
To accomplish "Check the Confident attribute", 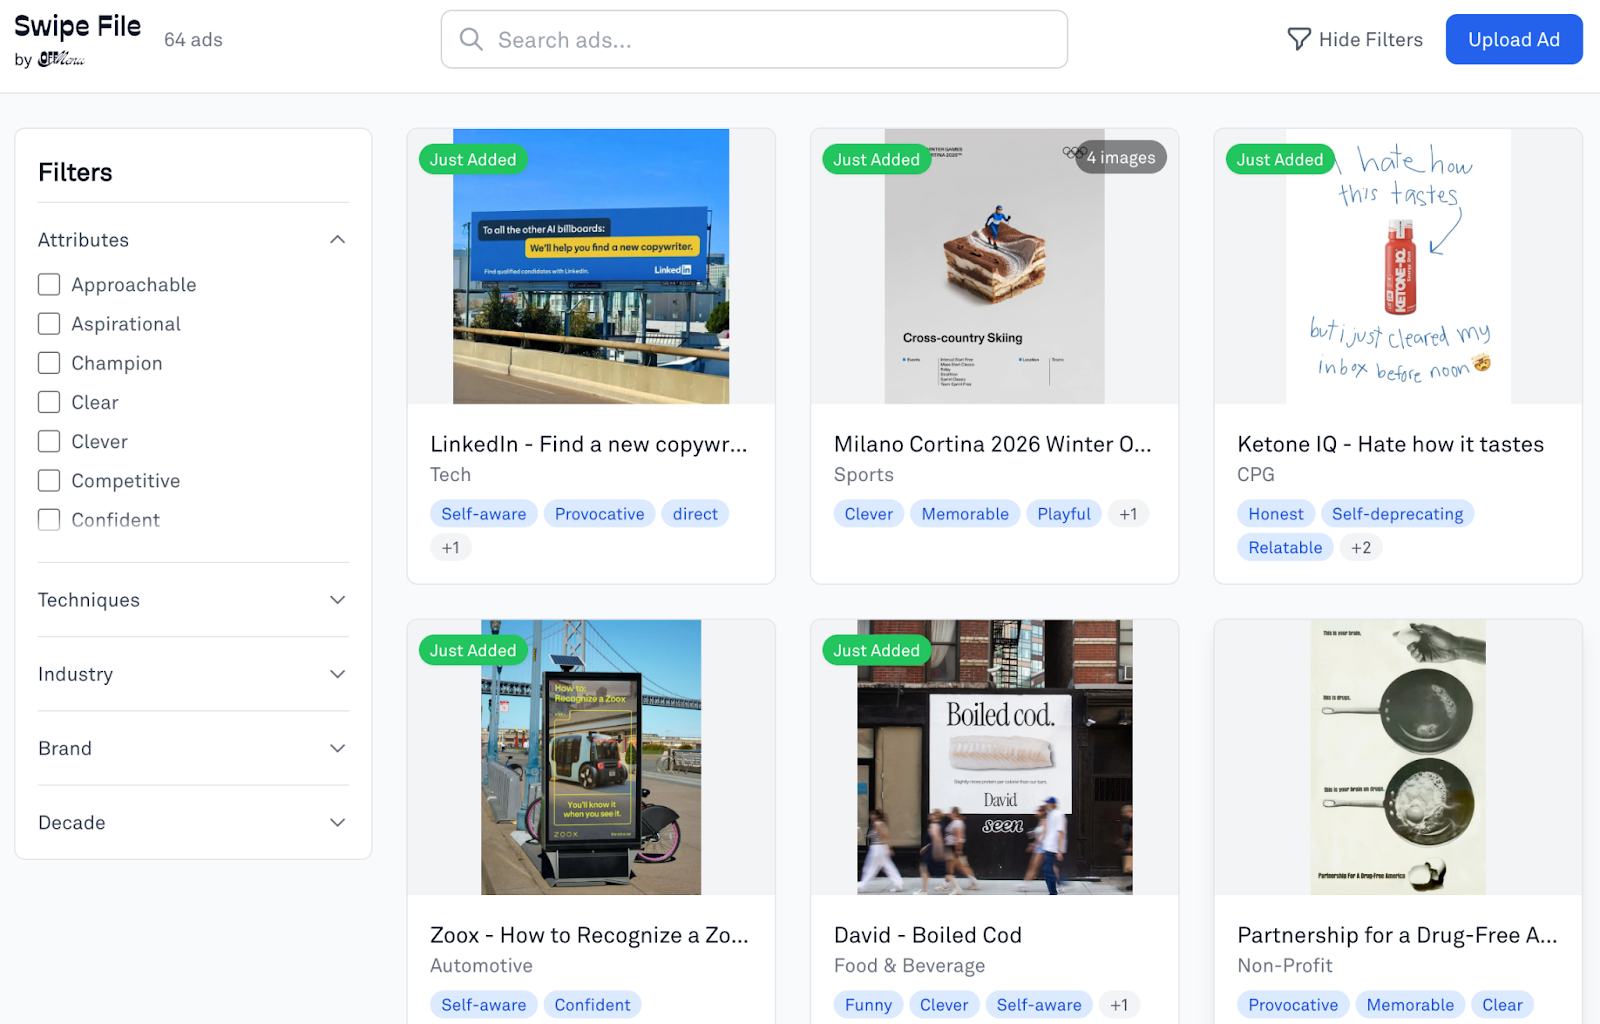I will coord(49,520).
